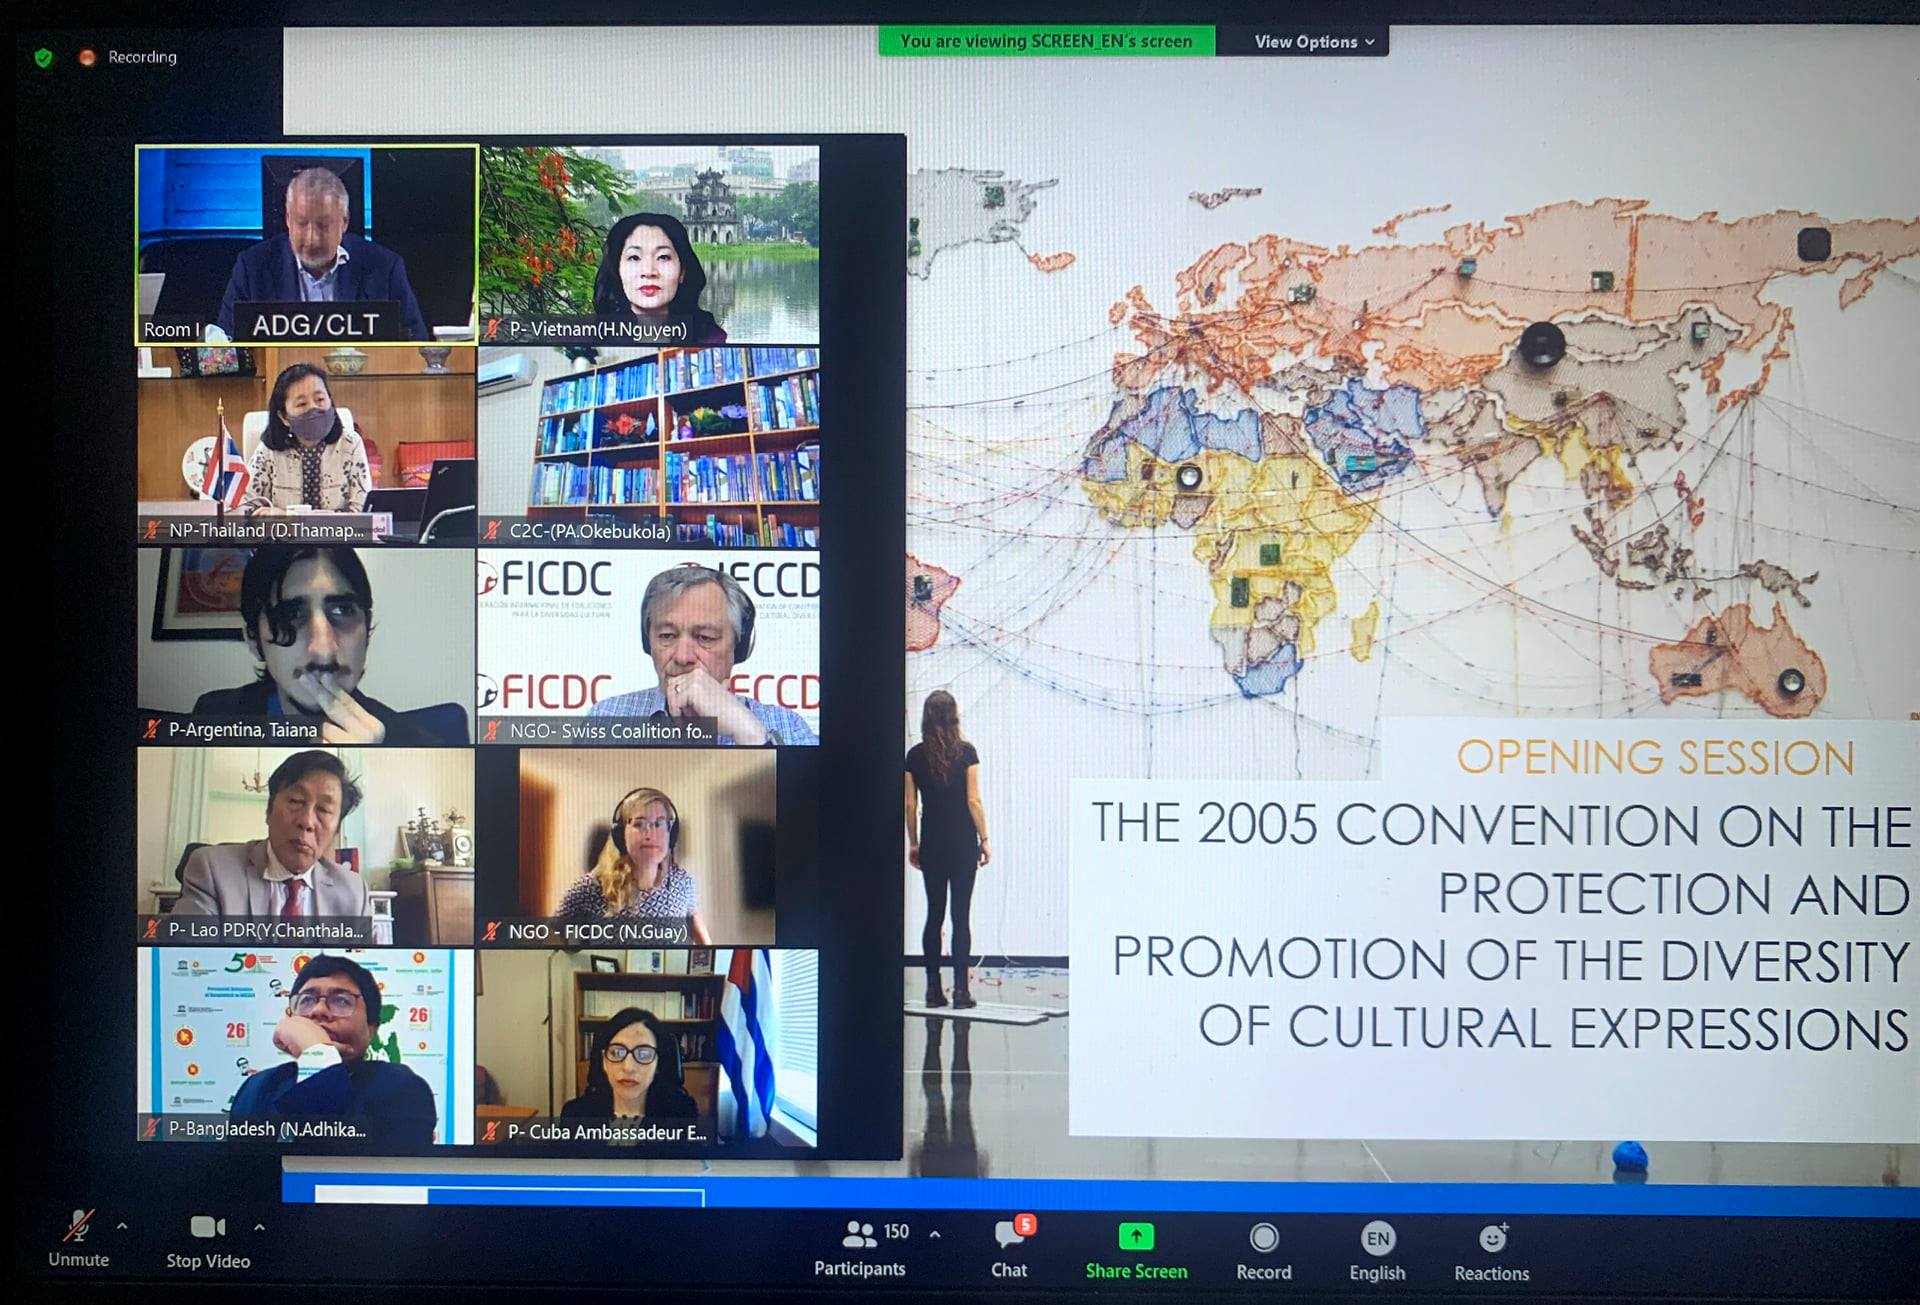
Task: Expand arrow next to Participants count
Action: pos(935,1234)
